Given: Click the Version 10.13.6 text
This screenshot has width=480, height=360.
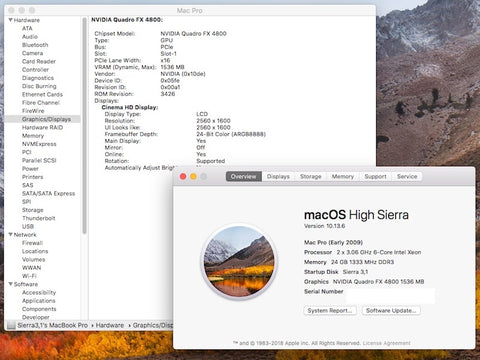Looking at the screenshot, I should coord(324,226).
